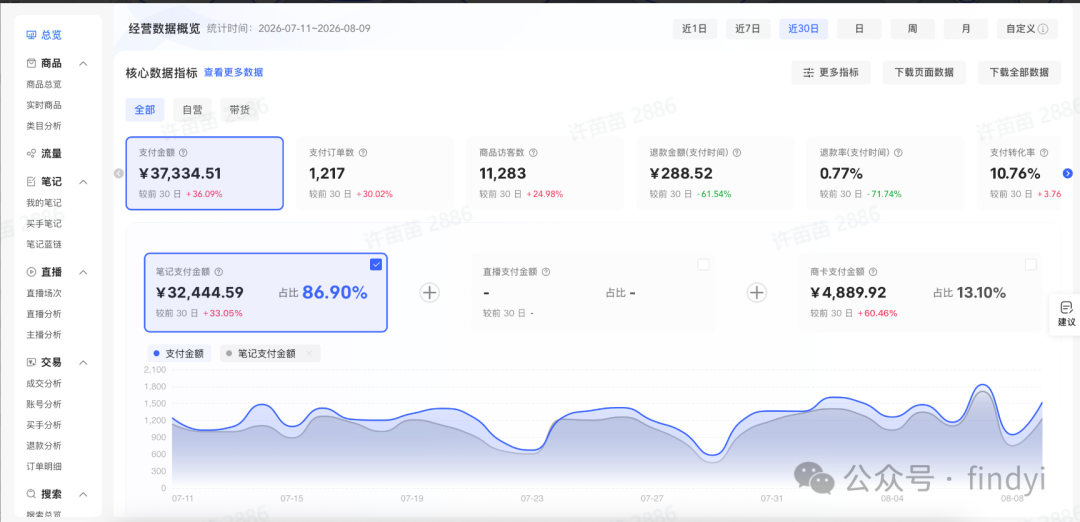Open 订单明细 in the sidebar
Image resolution: width=1080 pixels, height=522 pixels.
coord(44,466)
